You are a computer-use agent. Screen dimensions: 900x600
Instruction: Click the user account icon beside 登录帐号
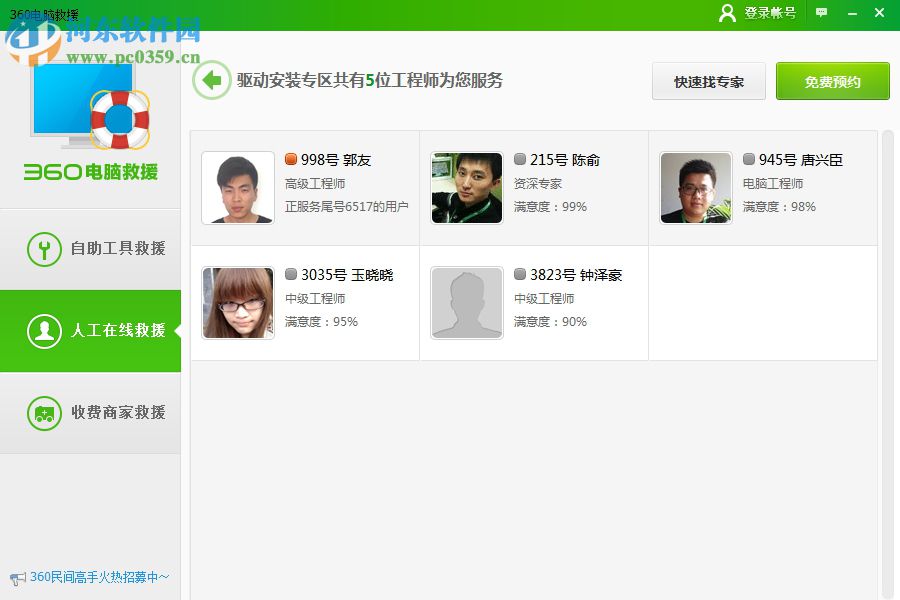(x=727, y=13)
